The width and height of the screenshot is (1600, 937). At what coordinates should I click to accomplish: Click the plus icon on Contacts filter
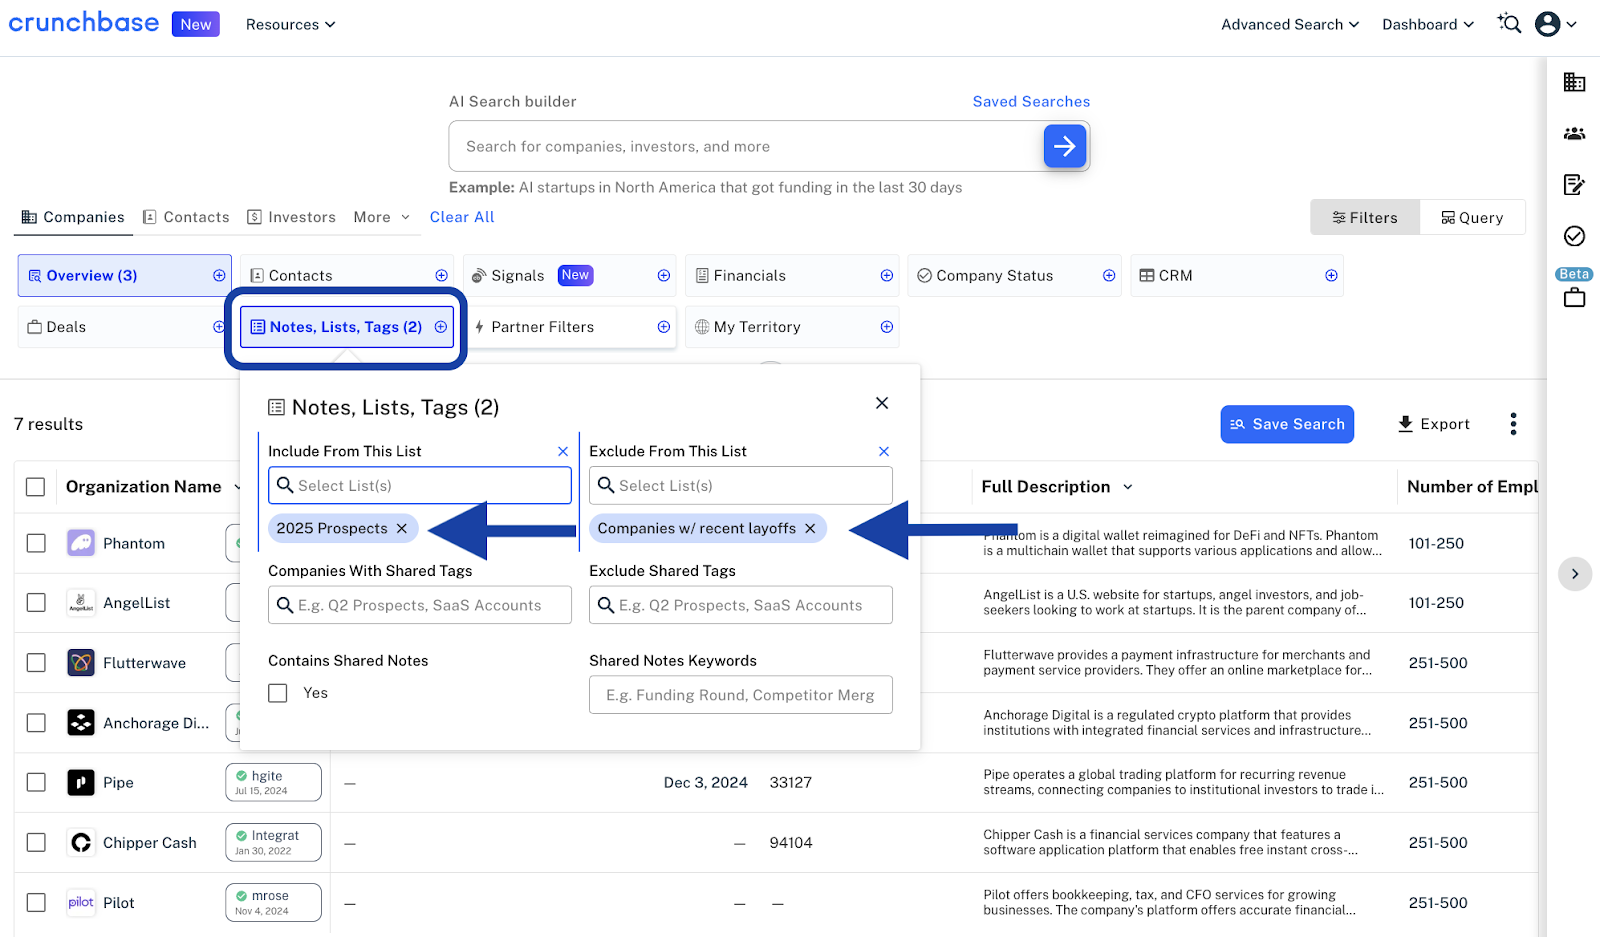(441, 276)
